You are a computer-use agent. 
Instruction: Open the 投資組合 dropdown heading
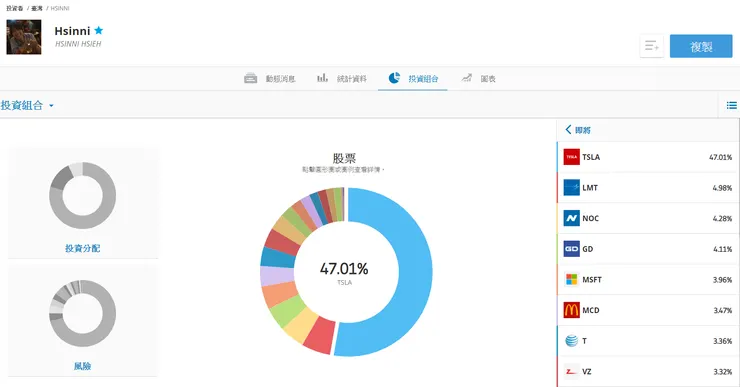(x=27, y=105)
